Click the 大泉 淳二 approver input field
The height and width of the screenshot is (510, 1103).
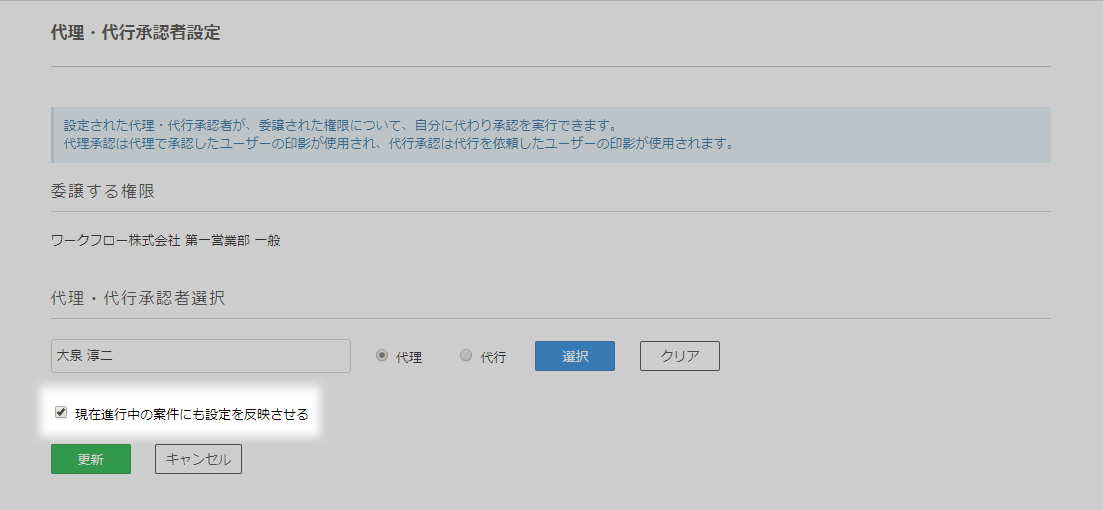(x=200, y=356)
